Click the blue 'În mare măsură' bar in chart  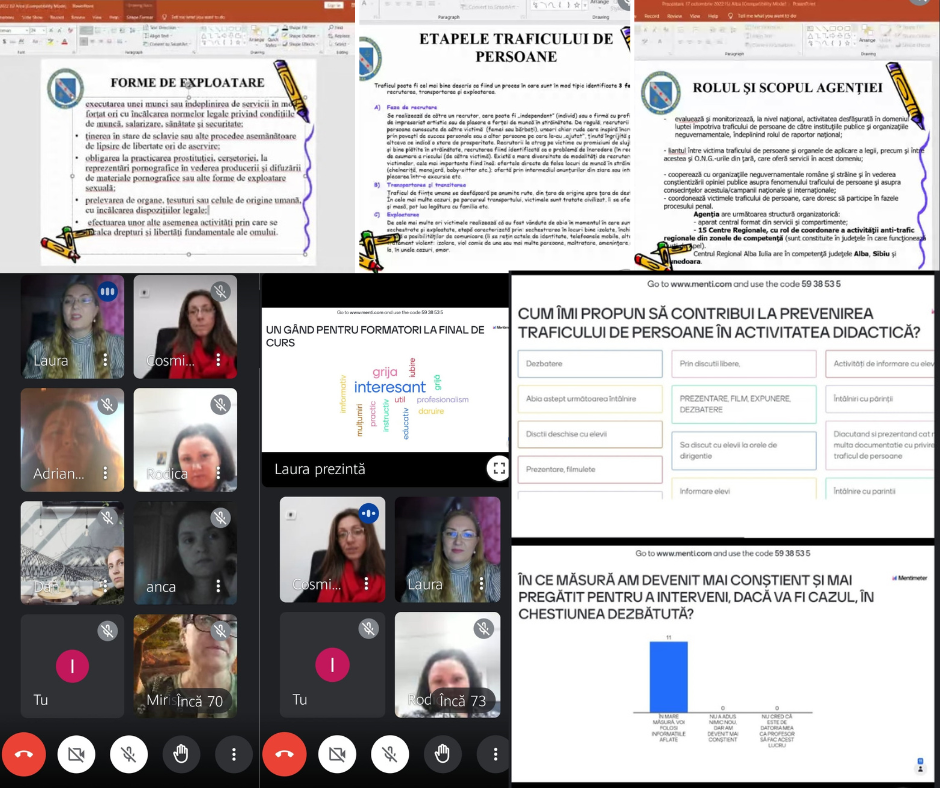click(x=668, y=675)
